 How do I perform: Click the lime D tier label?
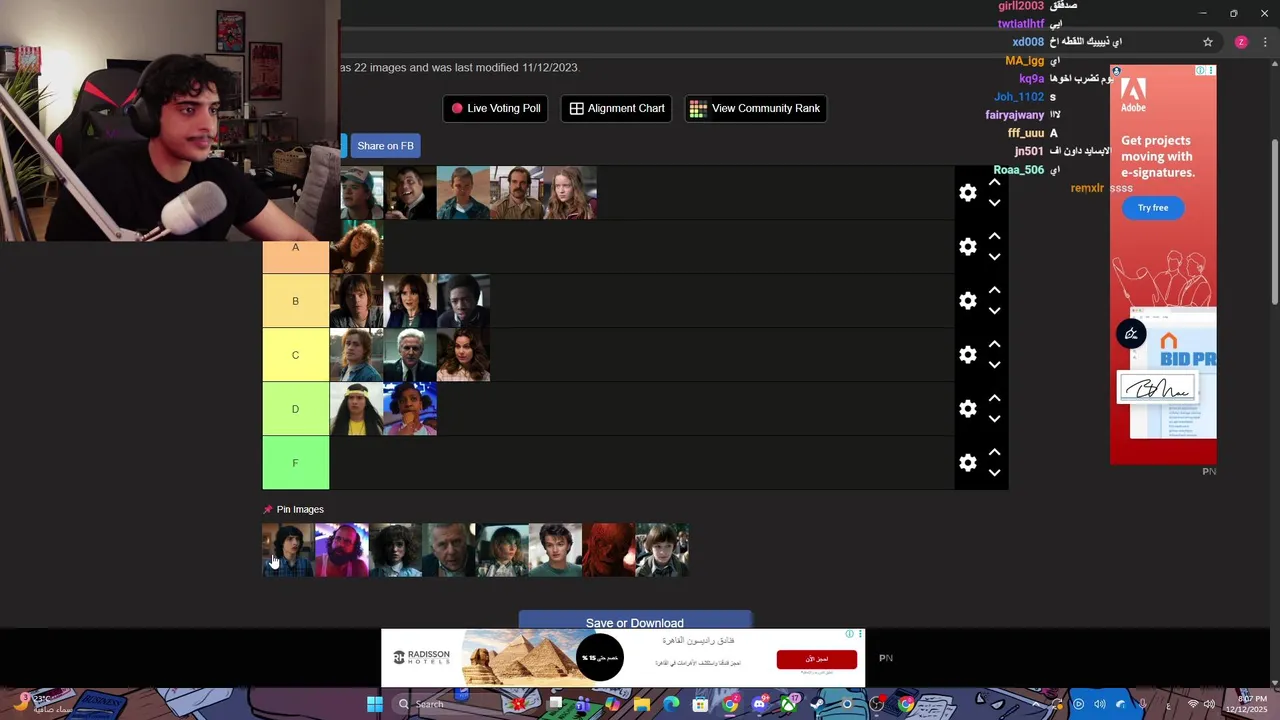click(295, 409)
